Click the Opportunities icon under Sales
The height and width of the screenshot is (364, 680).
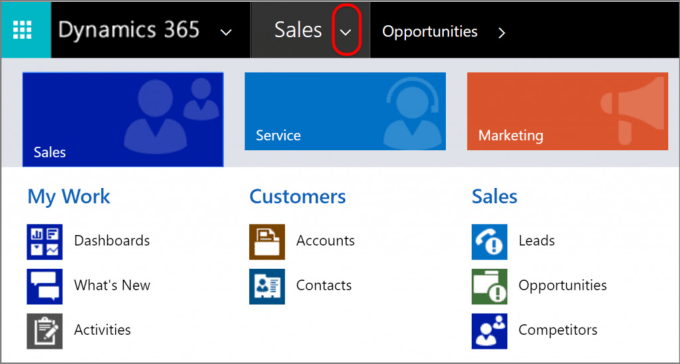click(x=490, y=286)
